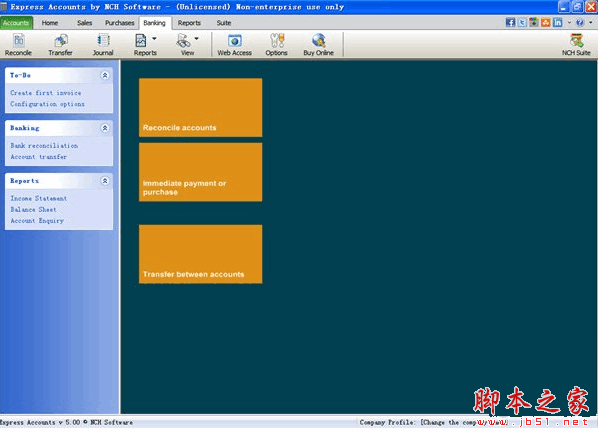Open the Balance Sheet report link
Image resolution: width=600 pixels, height=433 pixels.
point(33,210)
